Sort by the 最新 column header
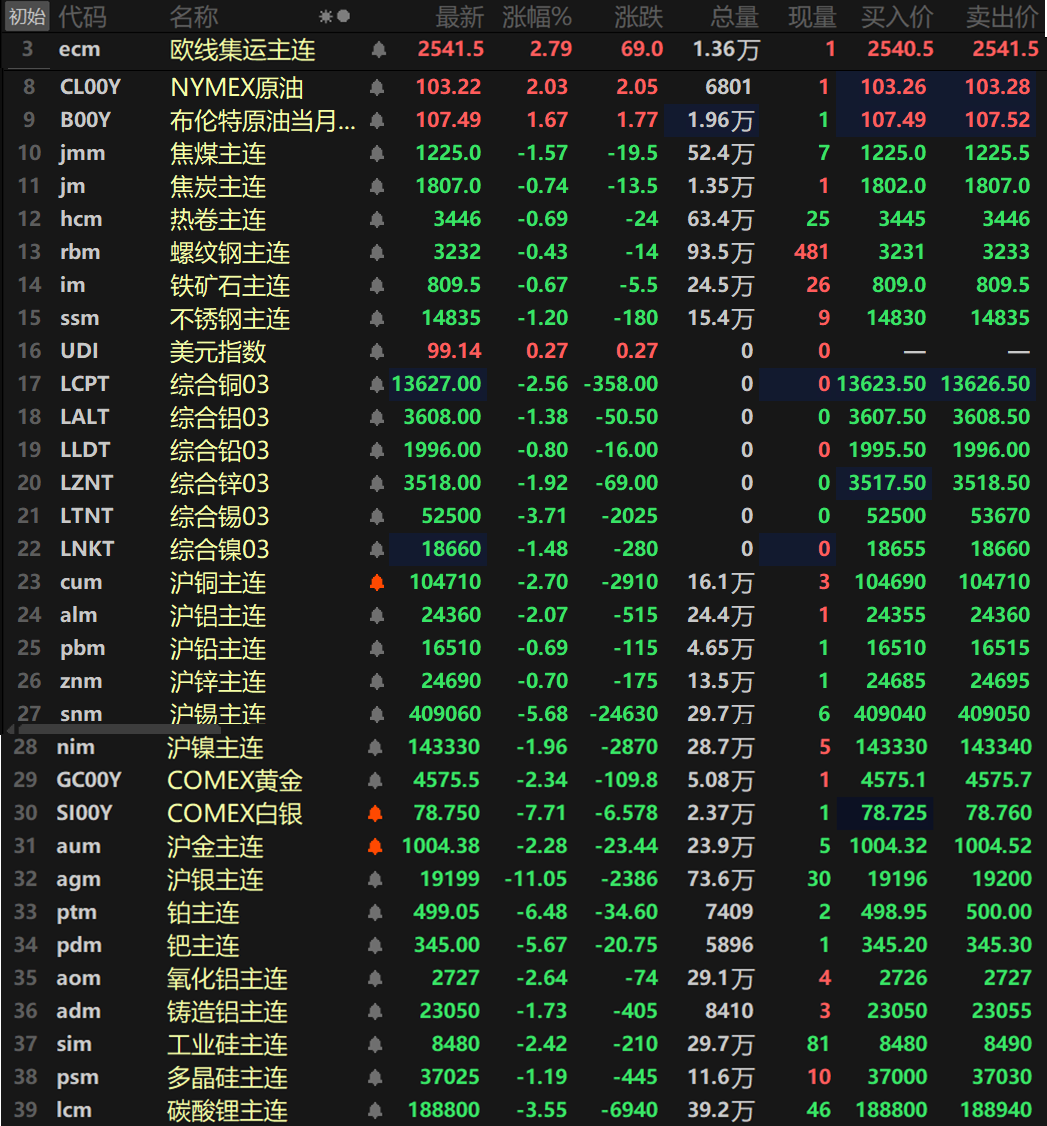Viewport: 1047px width, 1126px height. click(460, 17)
